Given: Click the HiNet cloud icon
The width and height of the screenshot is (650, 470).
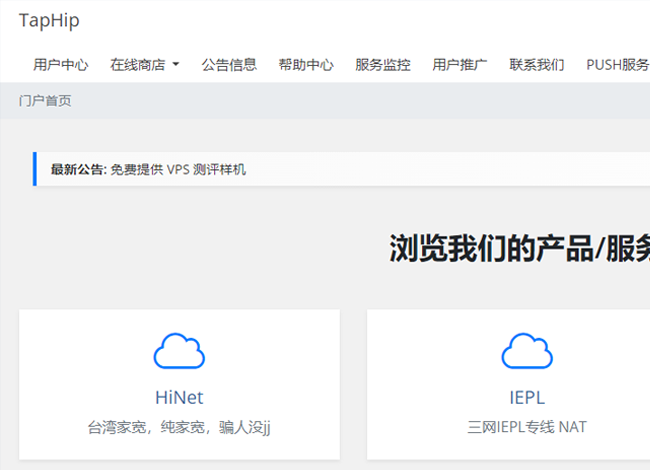Looking at the screenshot, I should (179, 350).
